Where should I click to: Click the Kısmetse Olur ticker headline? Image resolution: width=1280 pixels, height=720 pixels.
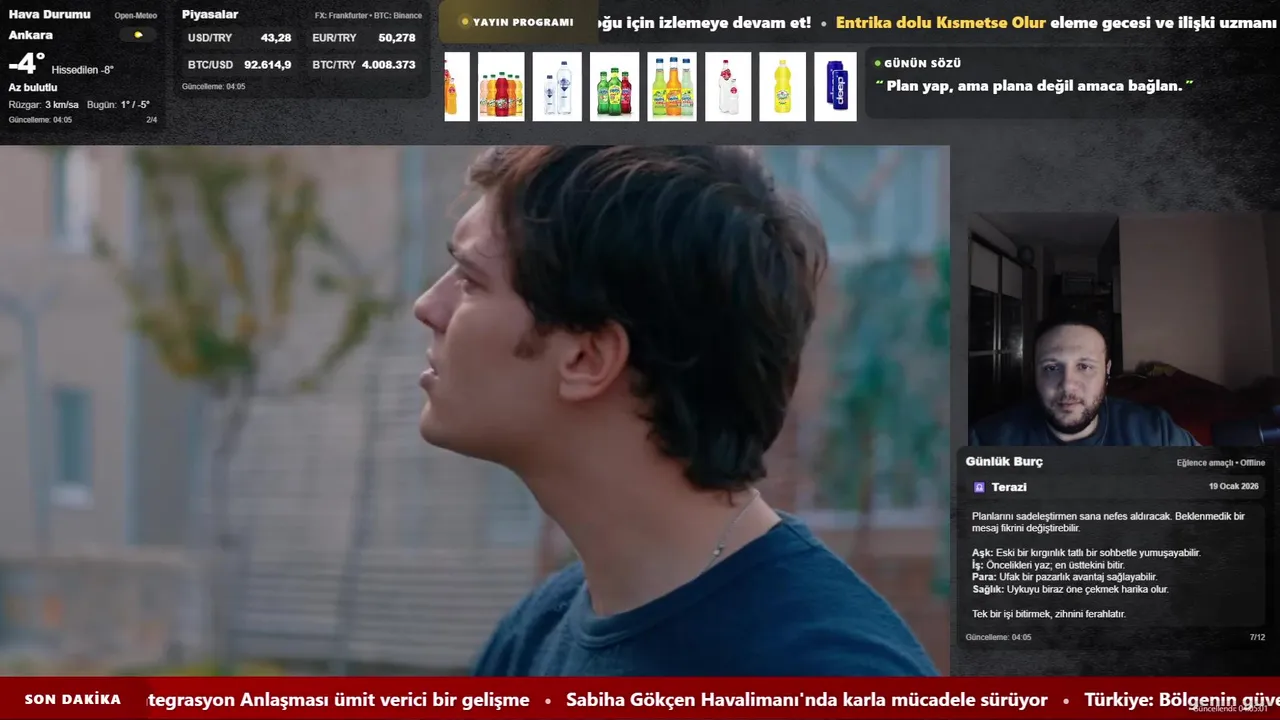[x=941, y=22]
